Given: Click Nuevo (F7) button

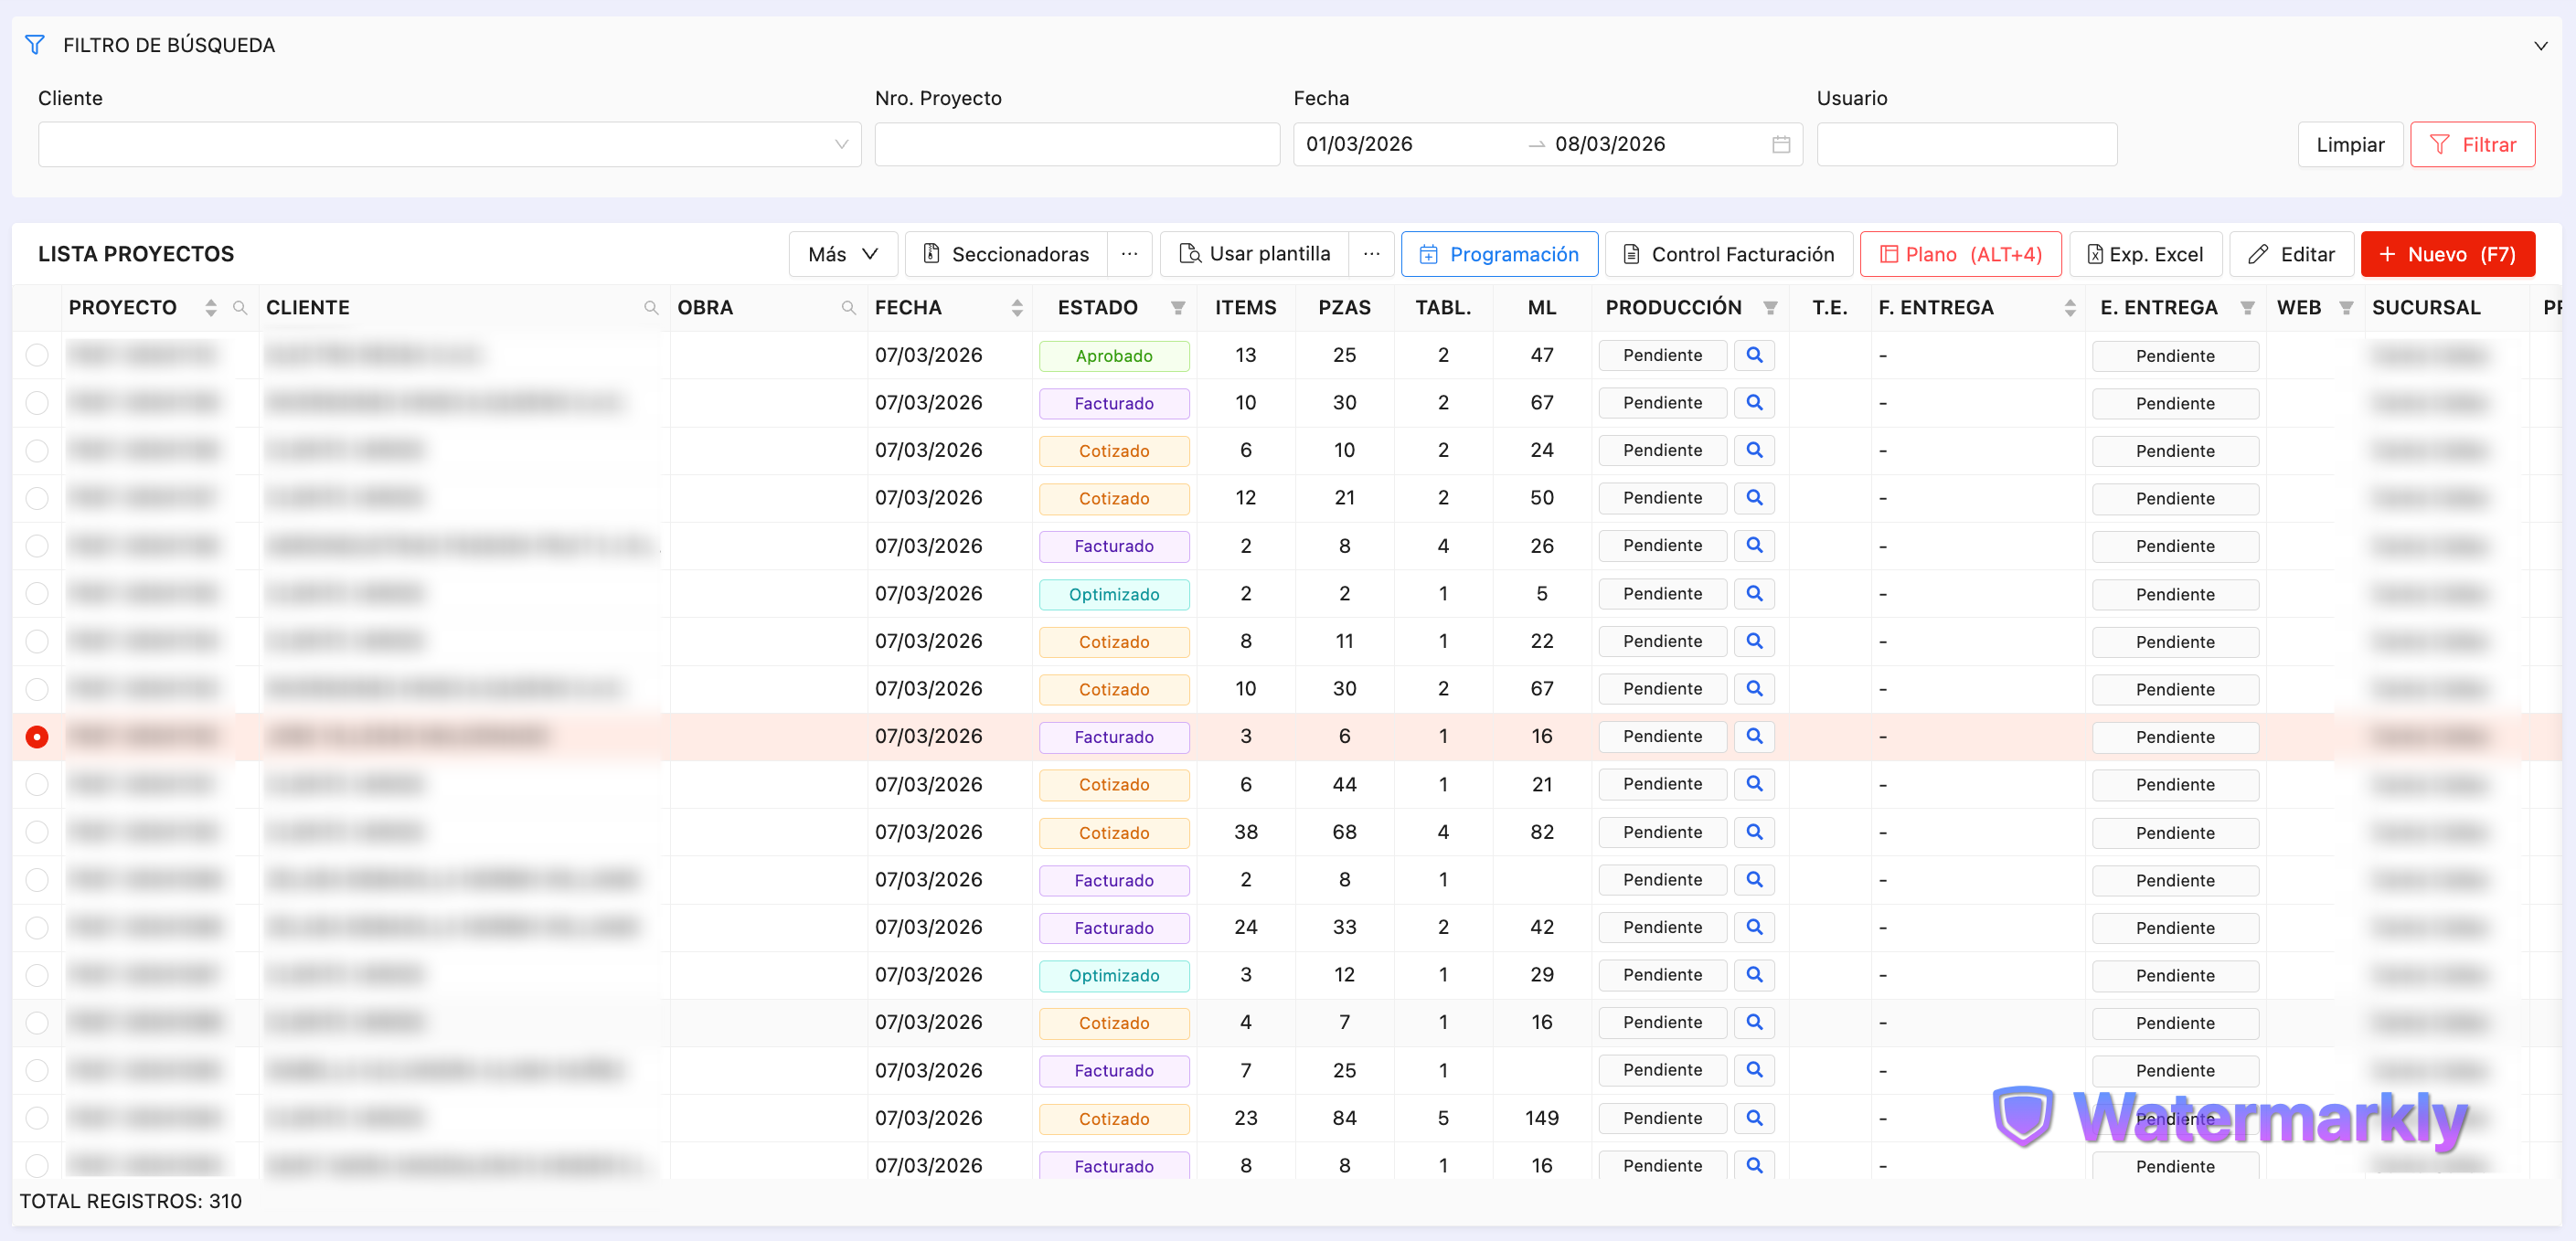Looking at the screenshot, I should 2447,254.
